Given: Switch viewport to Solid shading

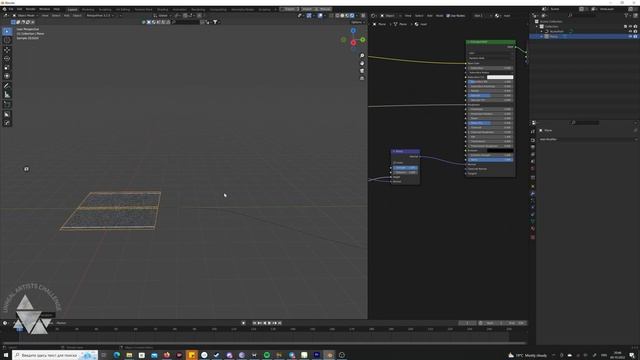Looking at the screenshot, I should pos(342,16).
